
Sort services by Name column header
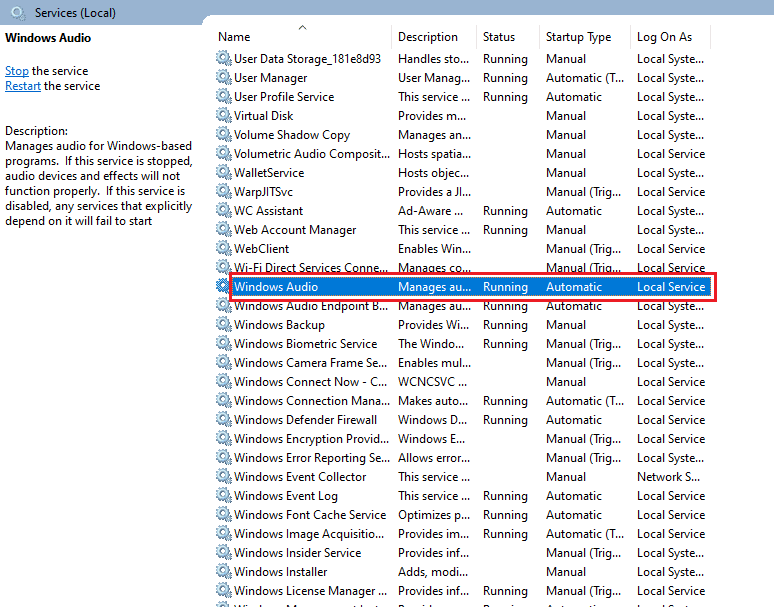pos(234,37)
